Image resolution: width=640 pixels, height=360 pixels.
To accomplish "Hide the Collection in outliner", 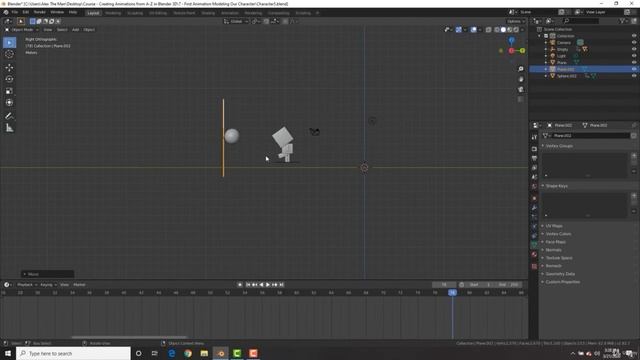I will tap(634, 36).
